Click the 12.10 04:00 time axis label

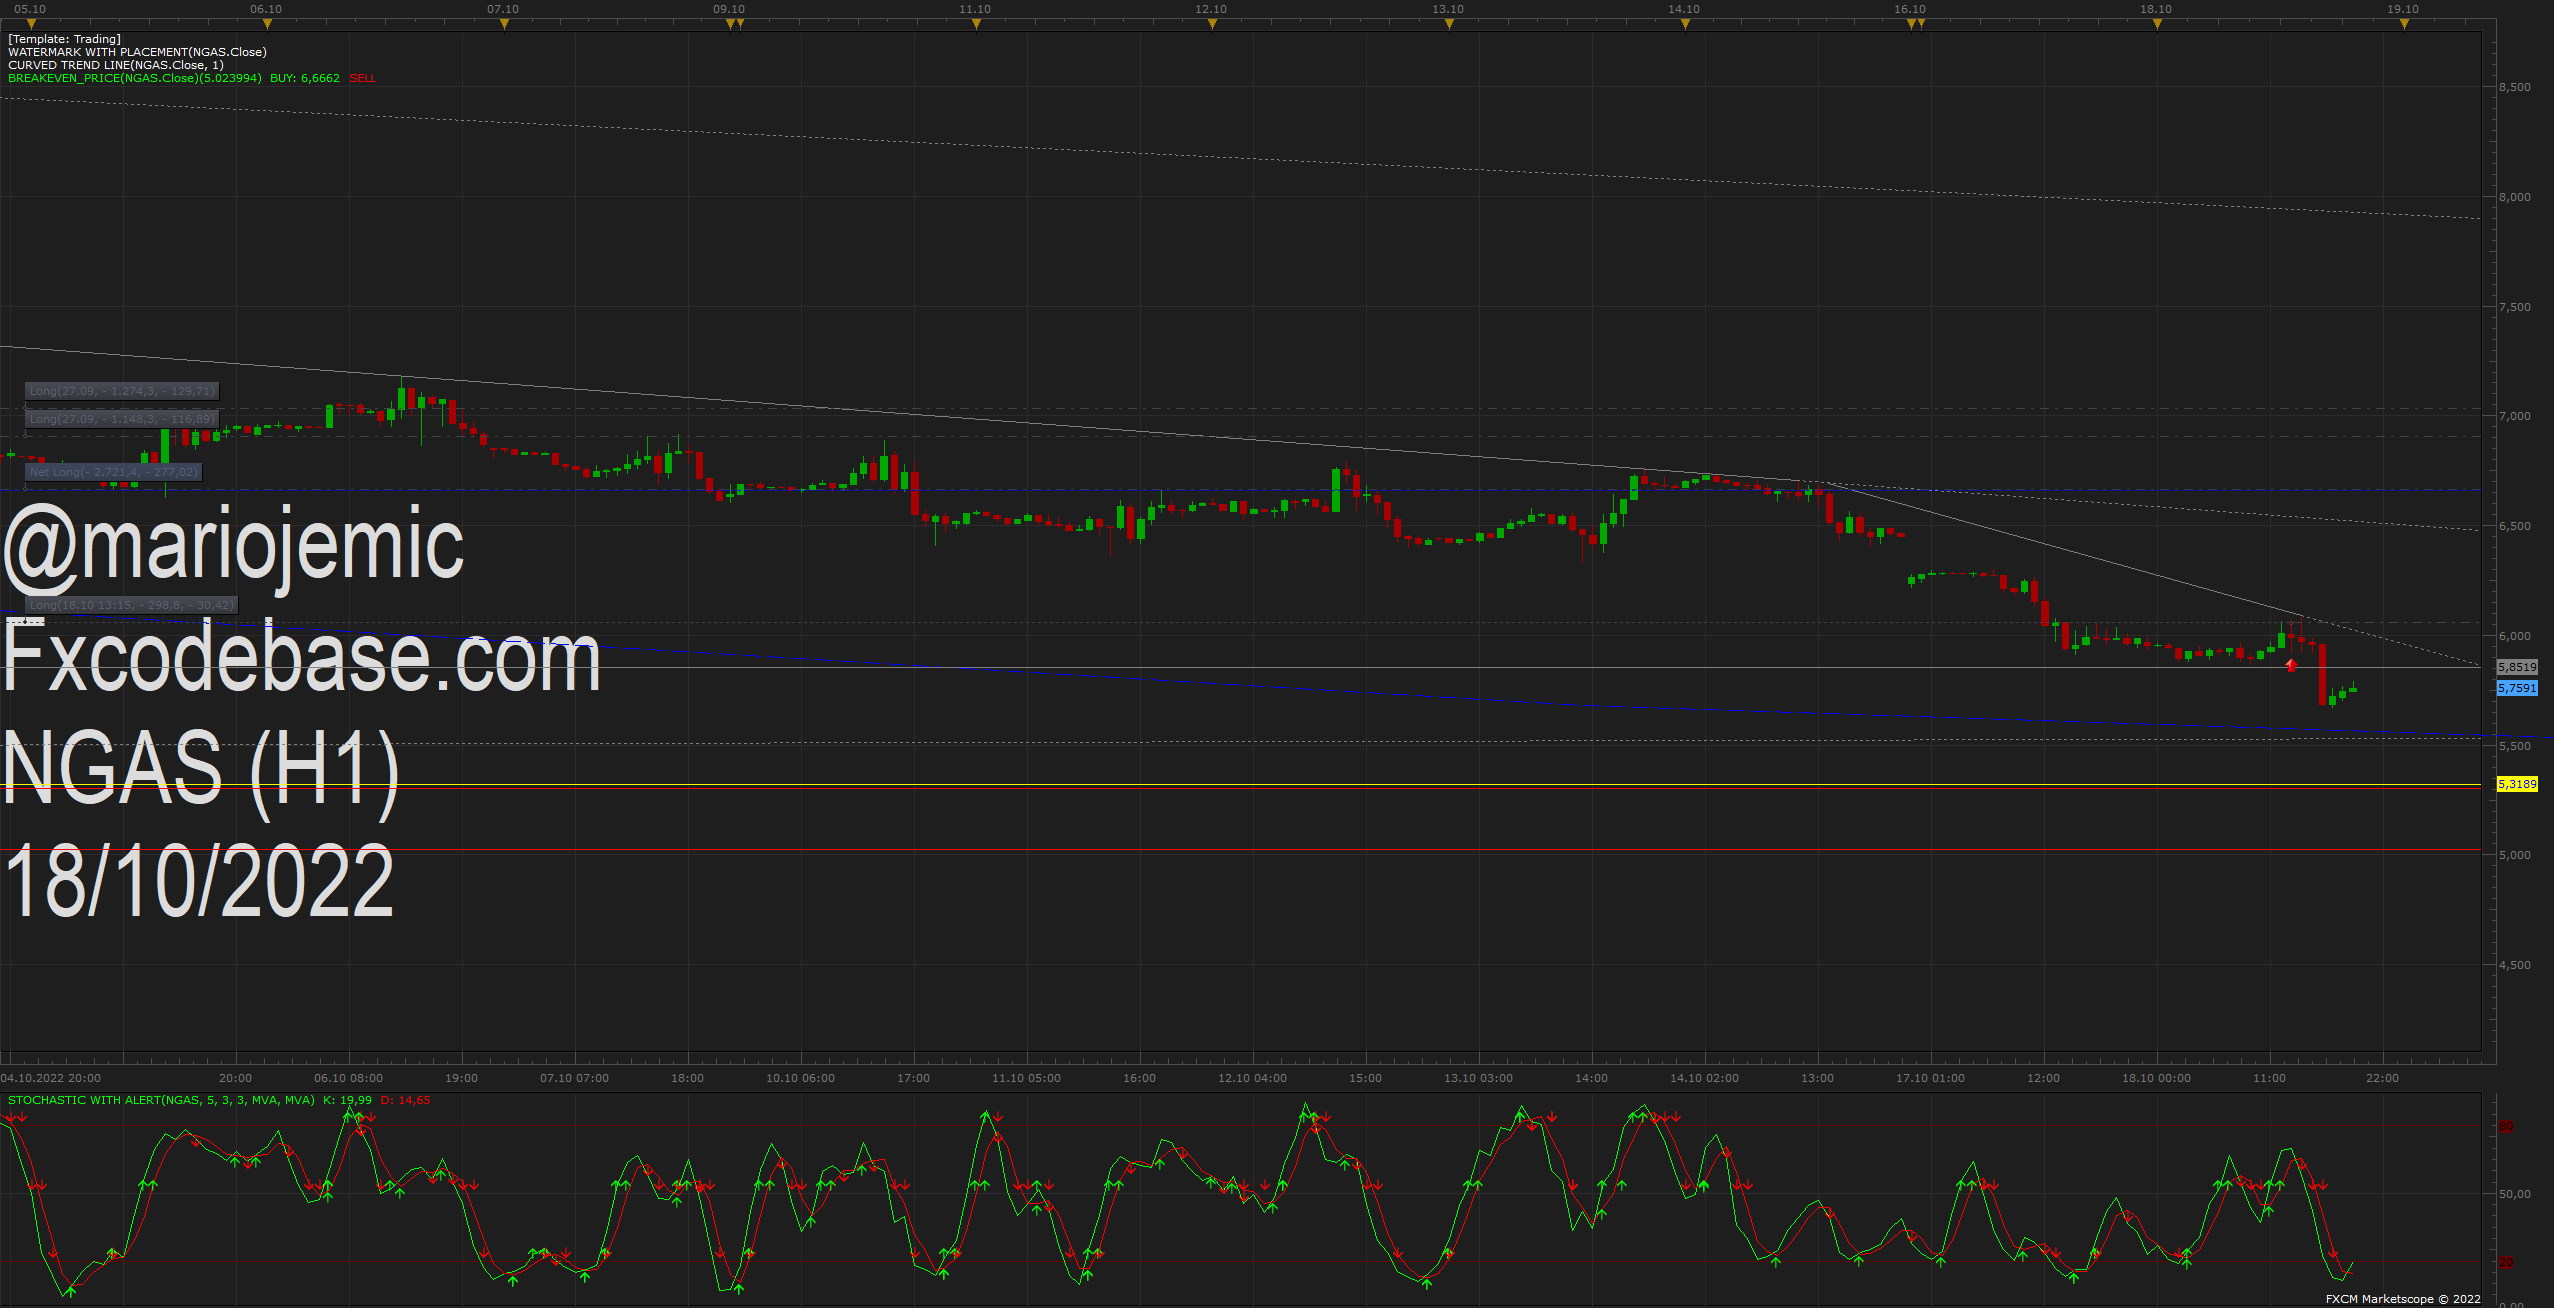pyautogui.click(x=1252, y=1078)
